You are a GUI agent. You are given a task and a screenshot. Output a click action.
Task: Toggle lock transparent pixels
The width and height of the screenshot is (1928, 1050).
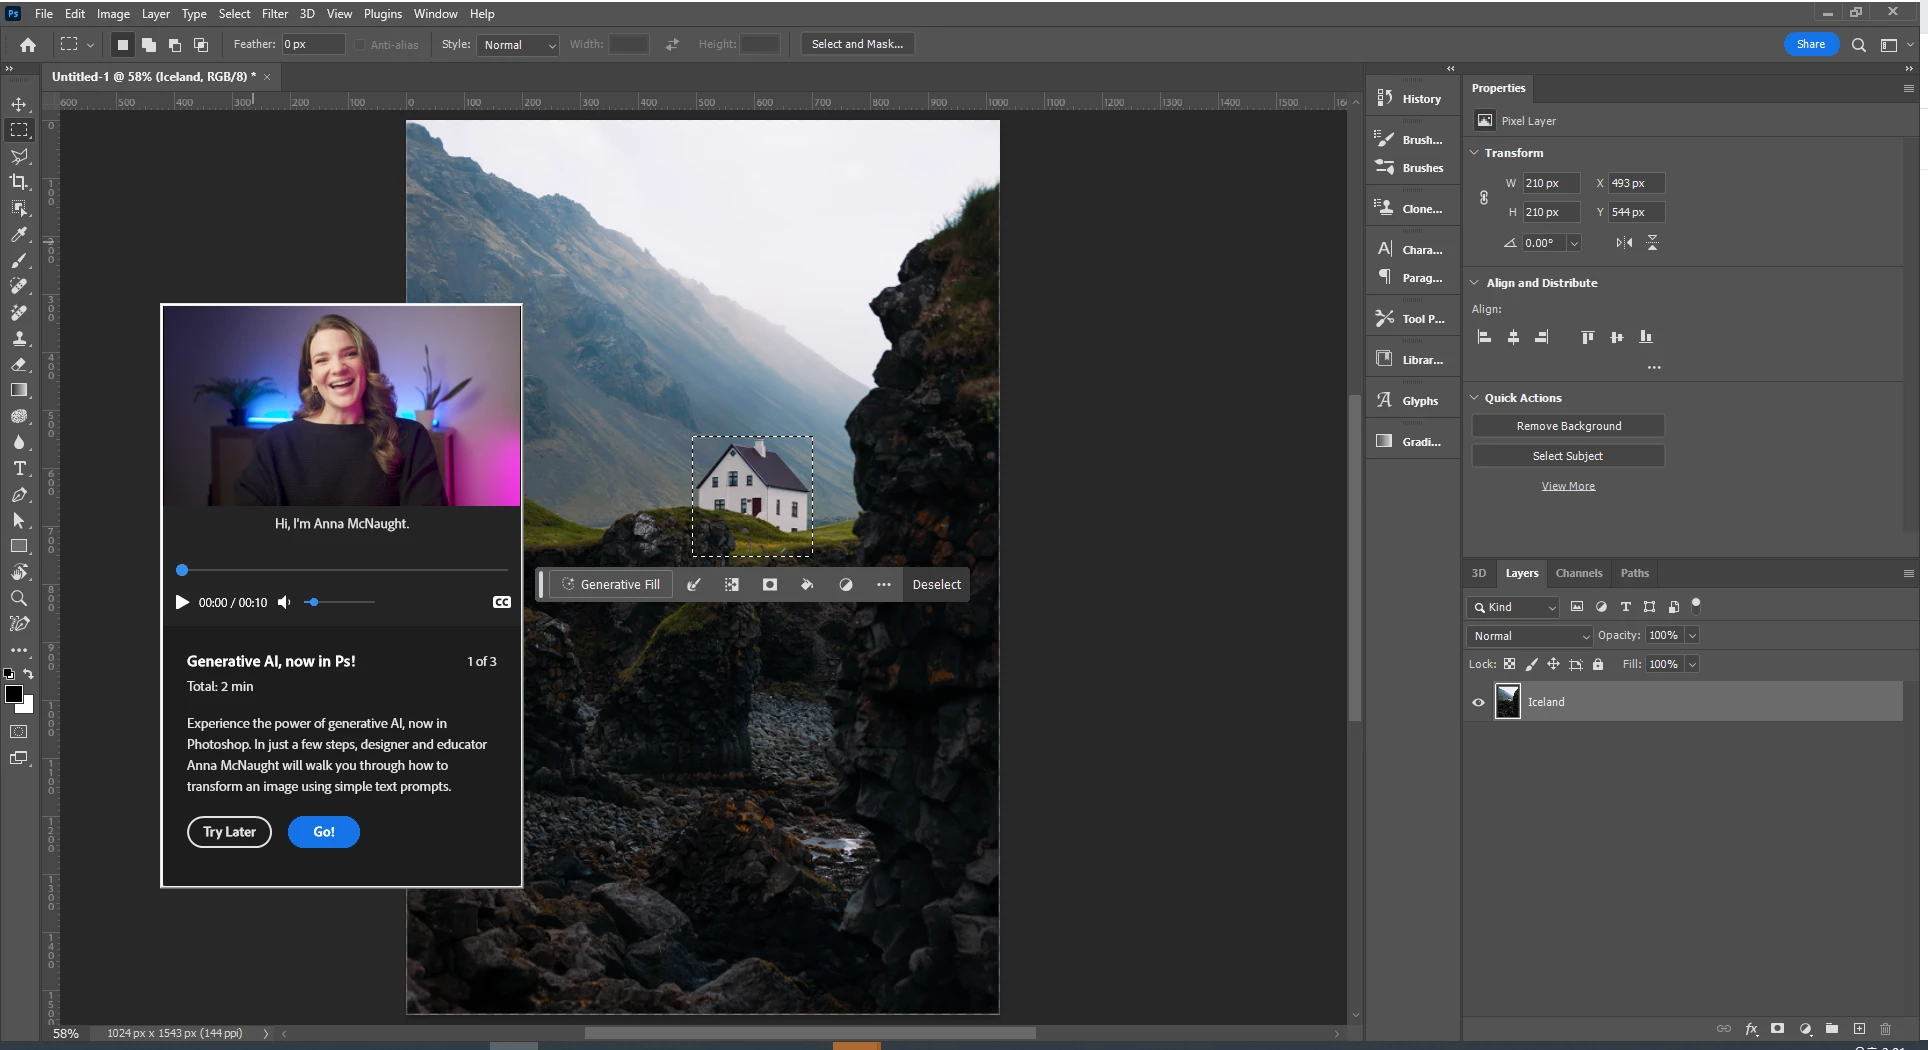(x=1509, y=664)
